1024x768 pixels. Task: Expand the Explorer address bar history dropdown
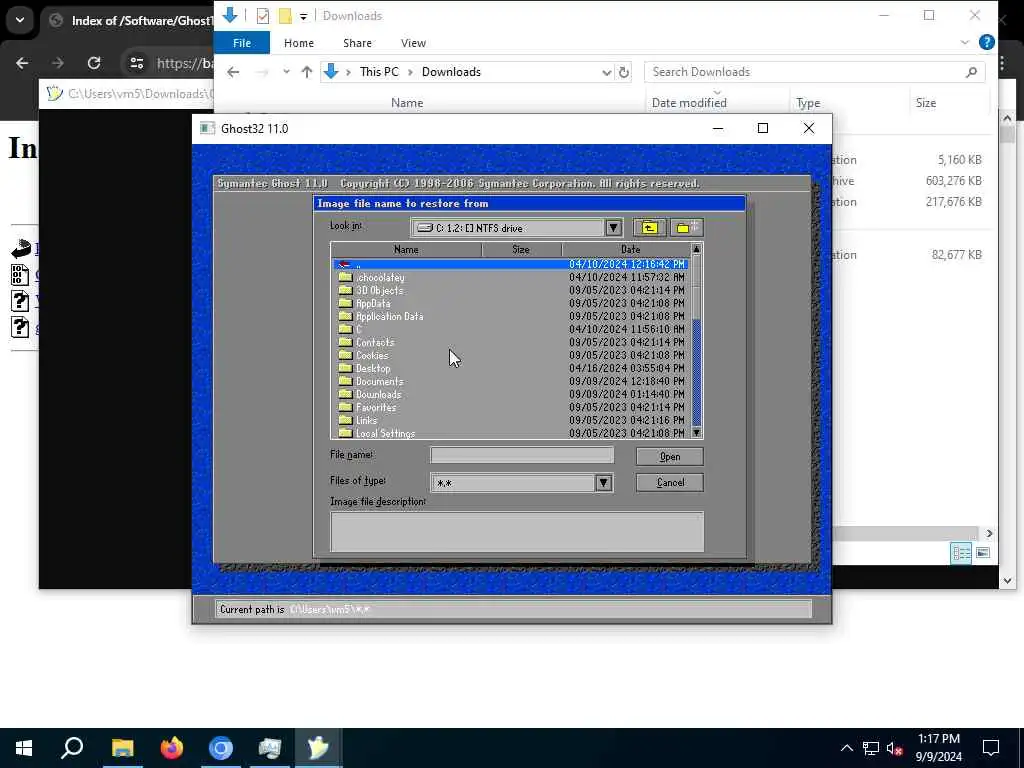point(606,72)
